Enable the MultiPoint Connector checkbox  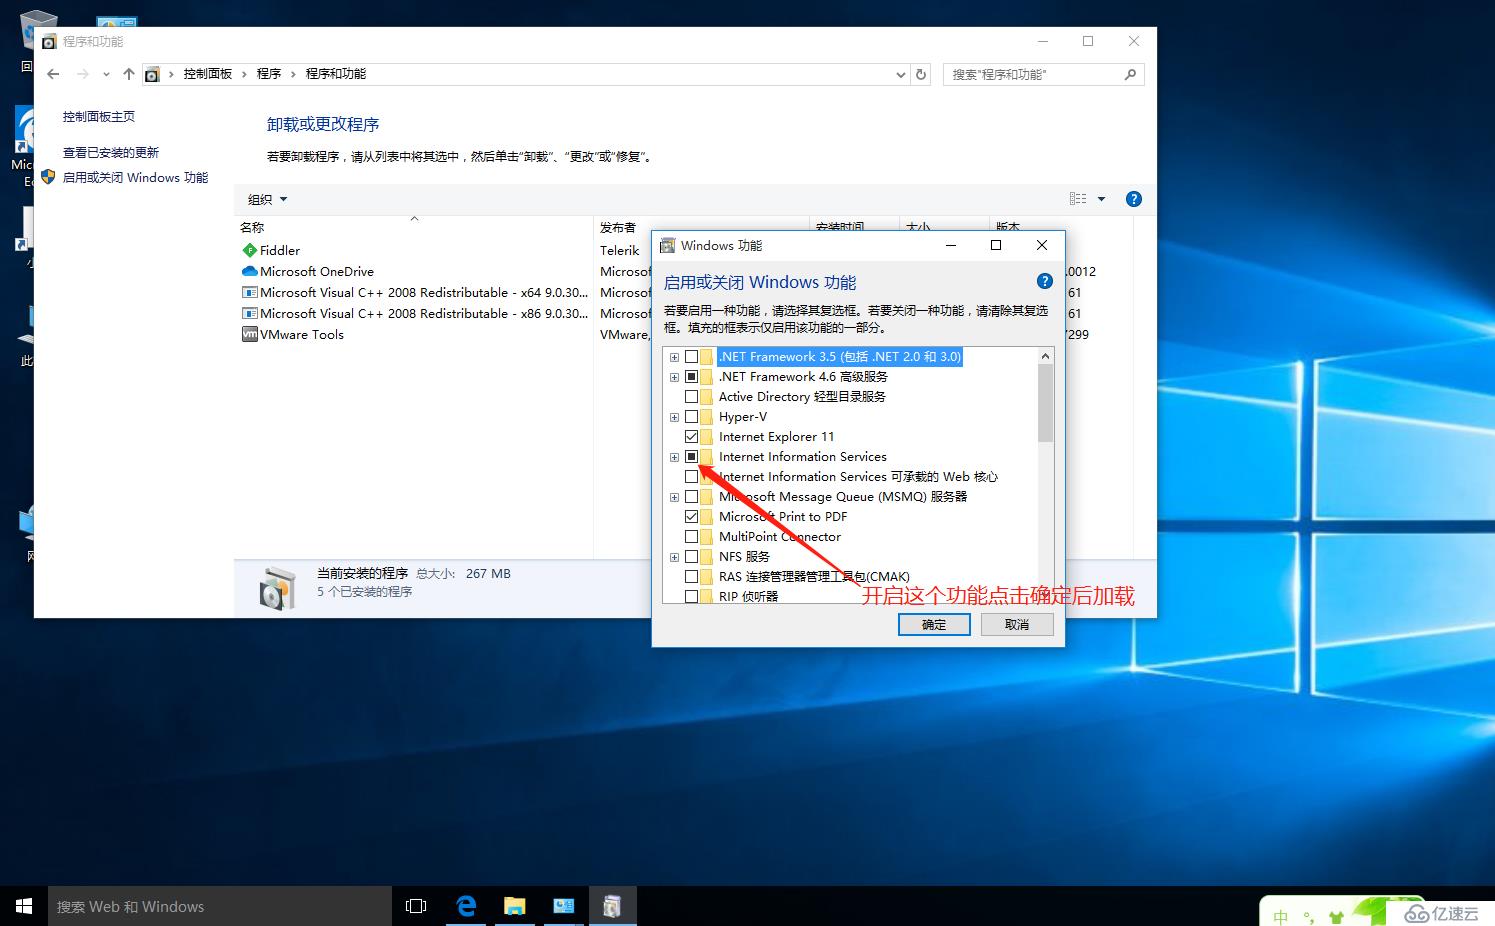(691, 537)
